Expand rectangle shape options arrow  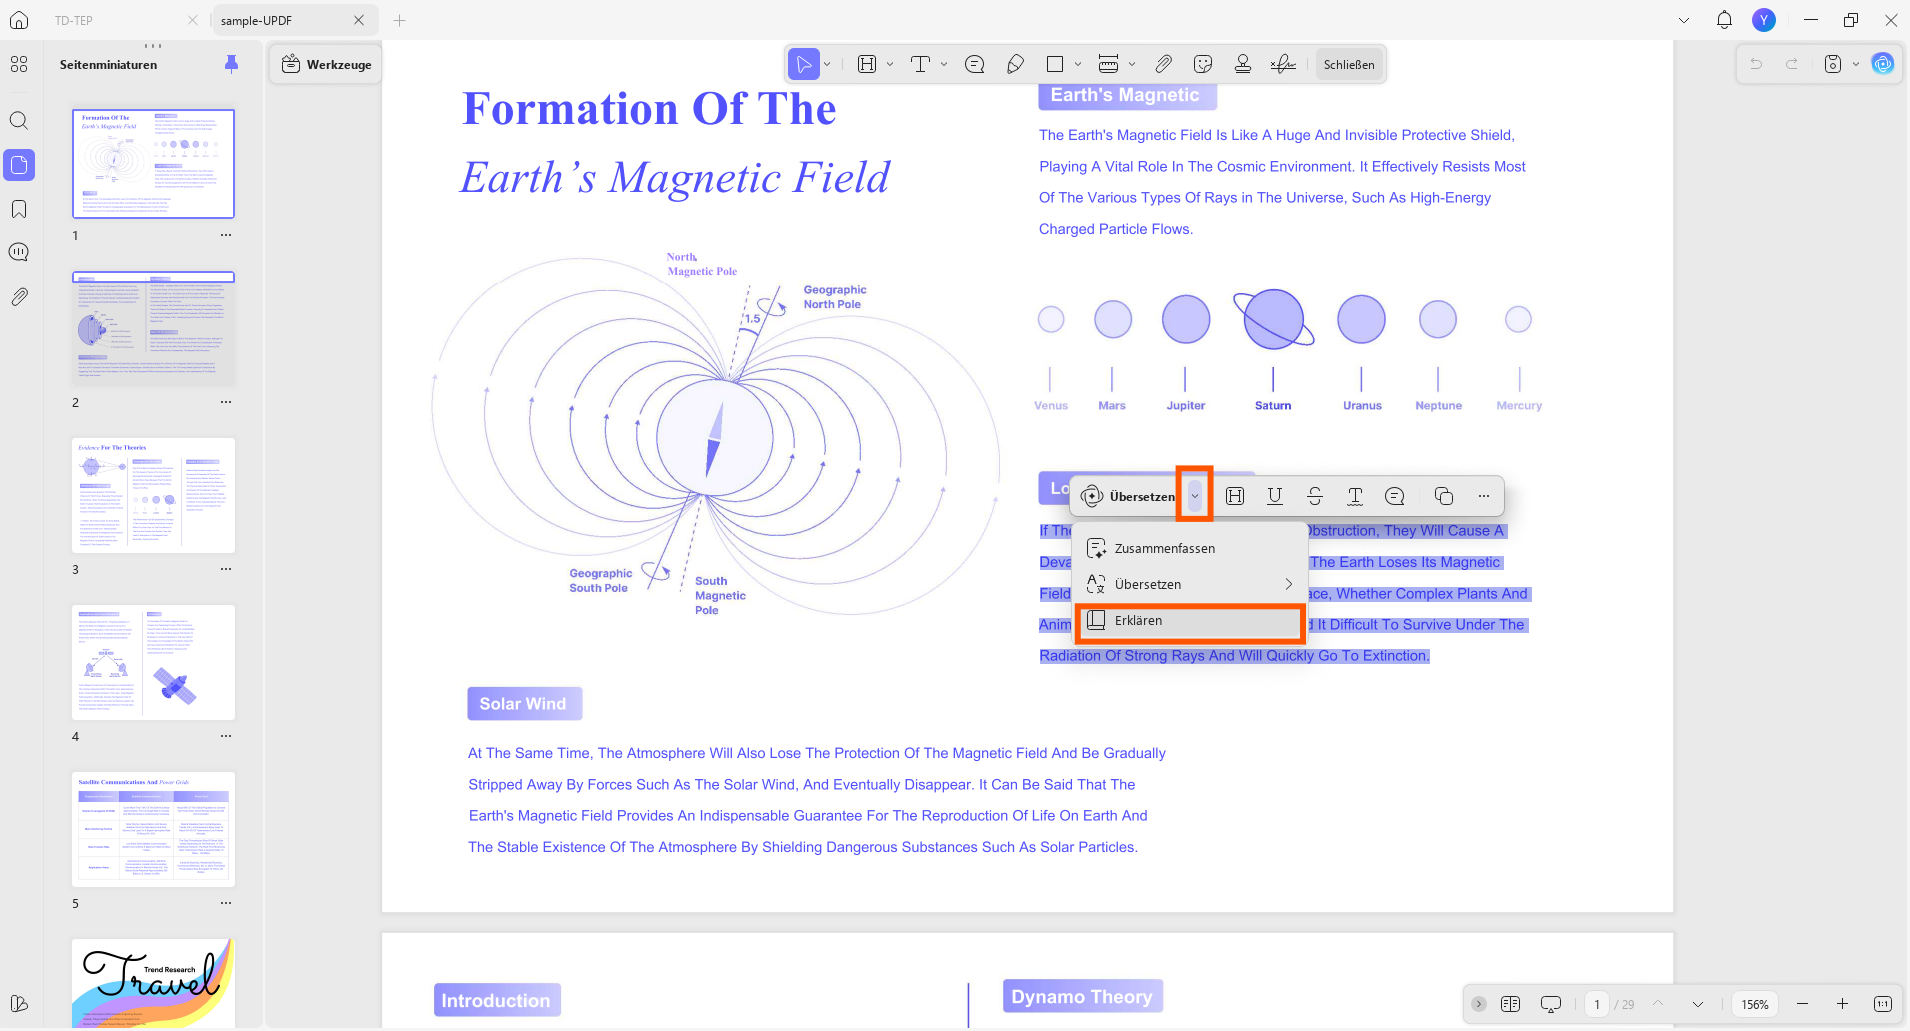click(1078, 64)
